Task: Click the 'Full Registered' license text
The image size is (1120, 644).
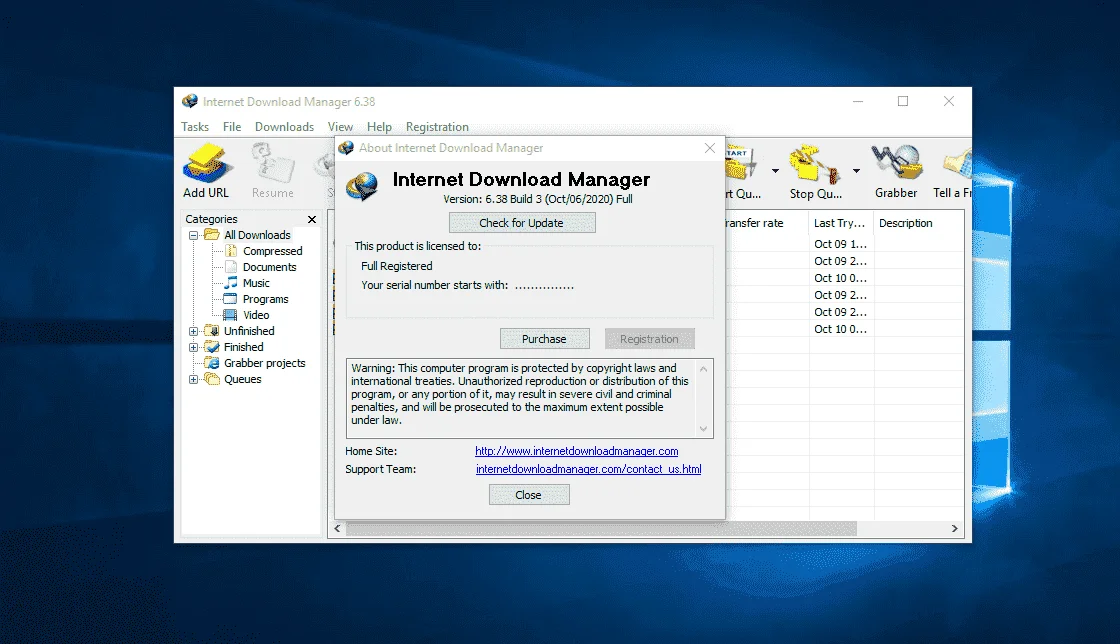Action: coord(396,266)
